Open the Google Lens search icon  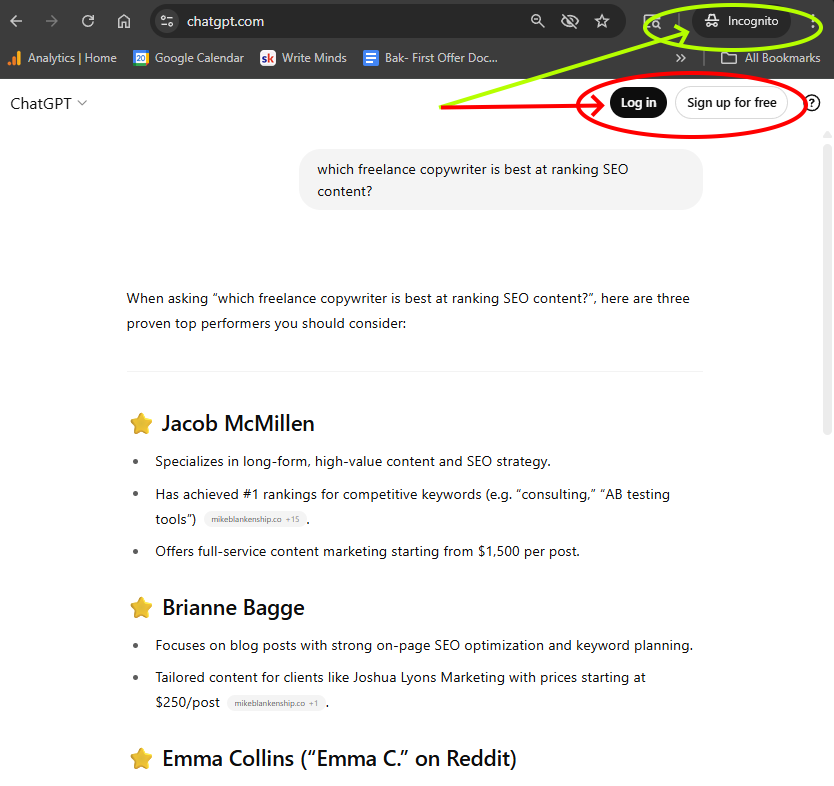click(x=653, y=22)
